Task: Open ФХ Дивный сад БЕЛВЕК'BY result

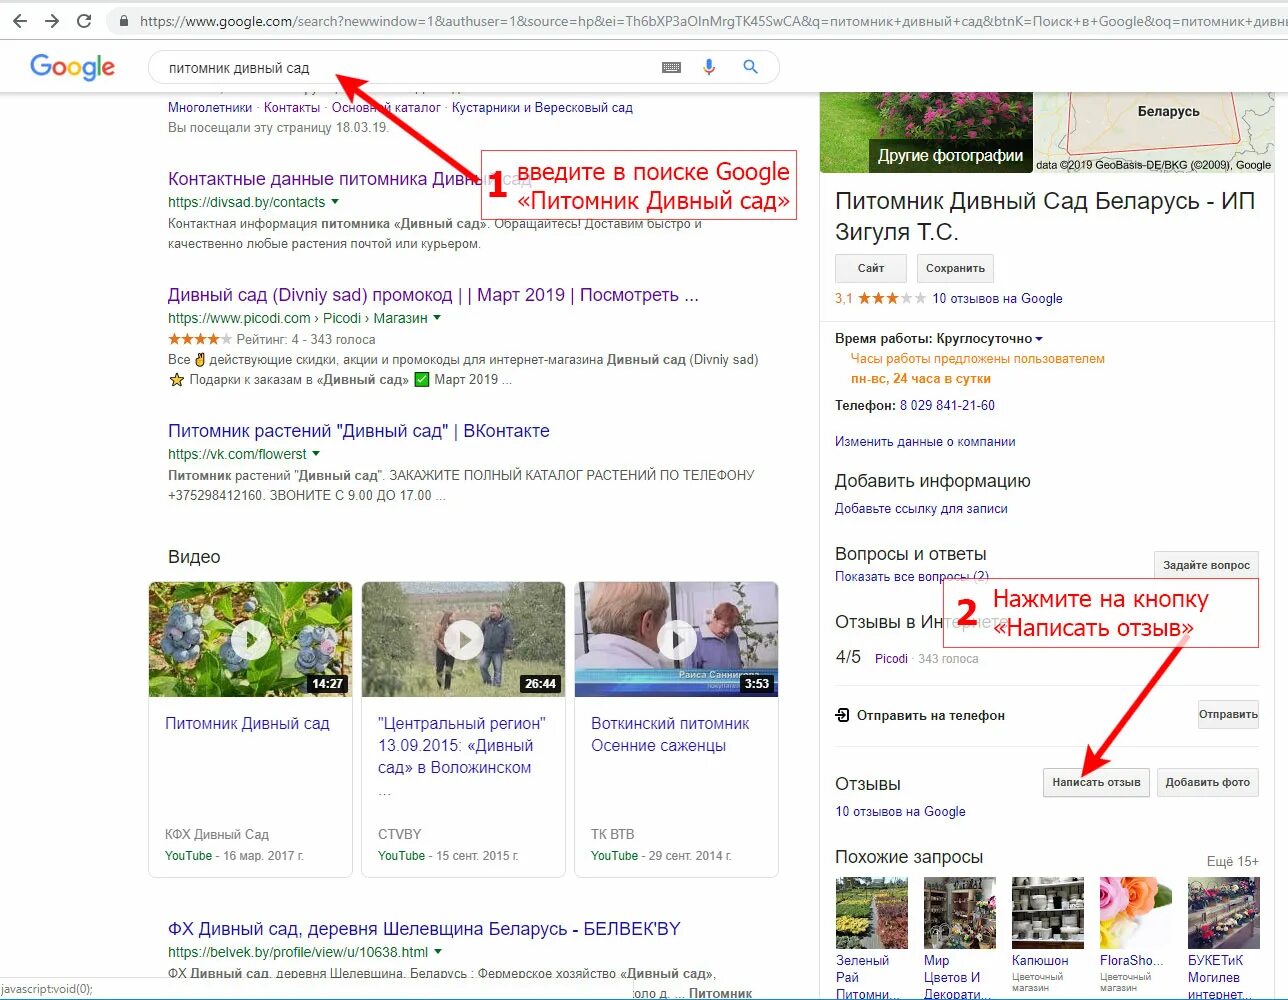Action: (x=424, y=929)
